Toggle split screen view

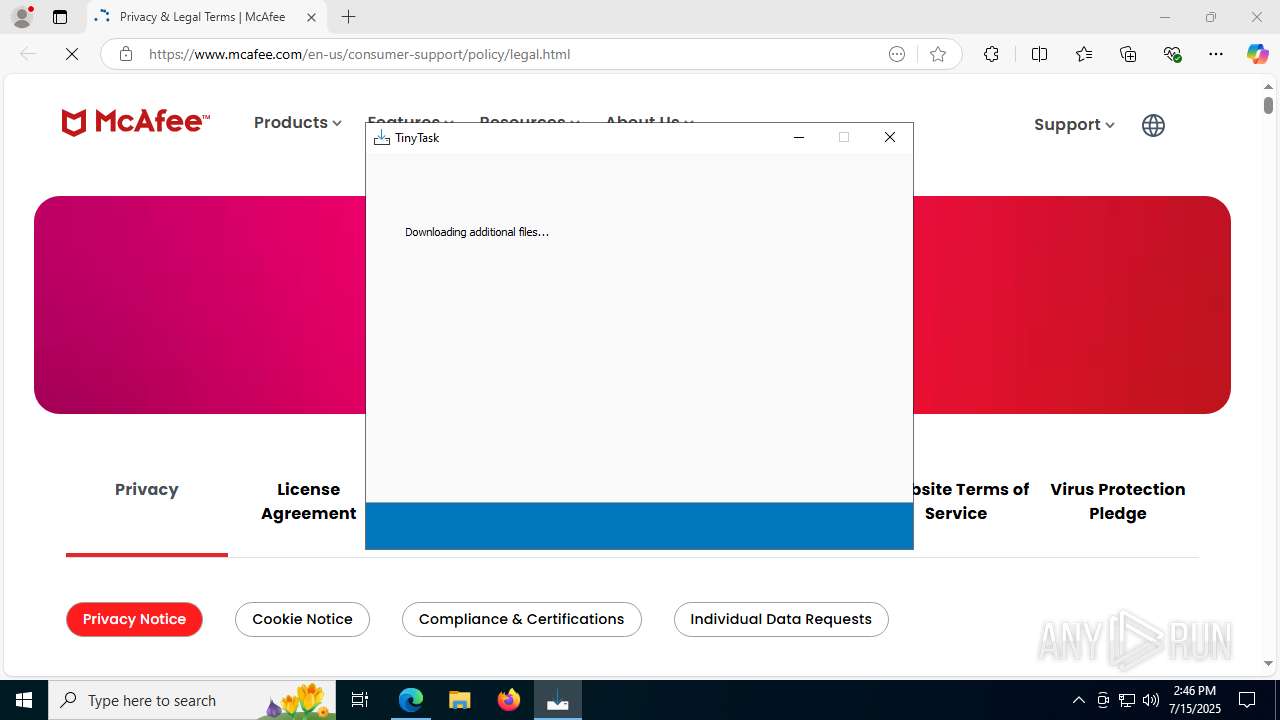pyautogui.click(x=1039, y=54)
